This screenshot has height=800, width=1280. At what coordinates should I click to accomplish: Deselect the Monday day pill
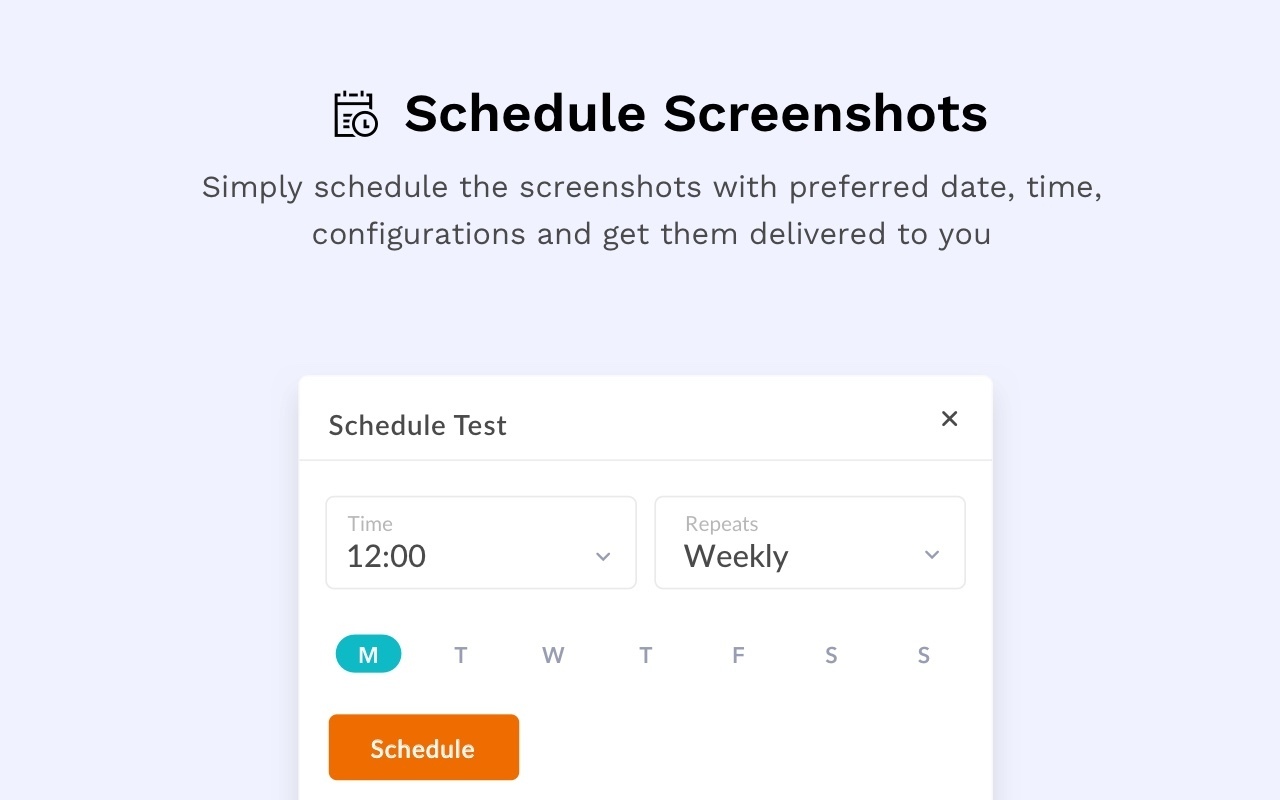[x=368, y=655]
